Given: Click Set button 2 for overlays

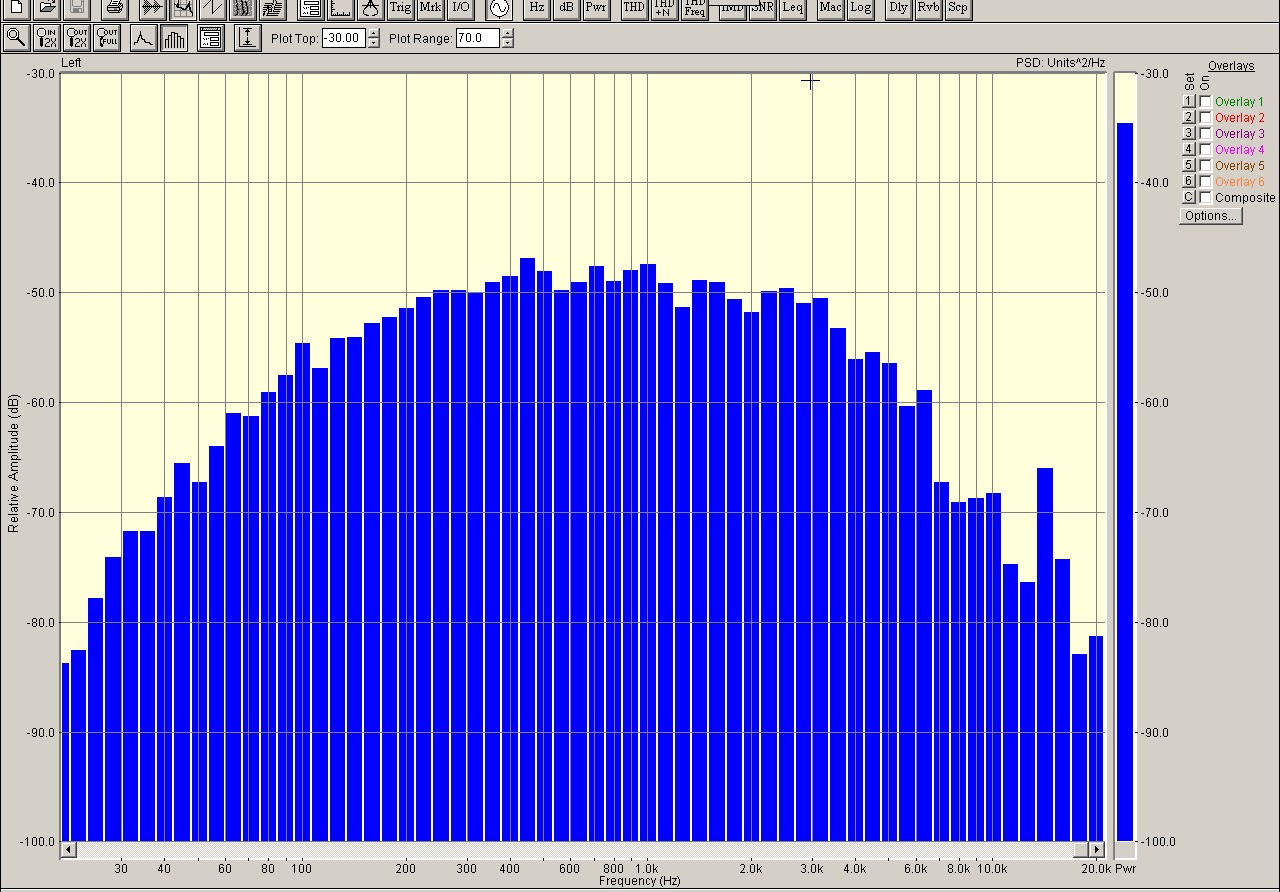Looking at the screenshot, I should [x=1189, y=118].
